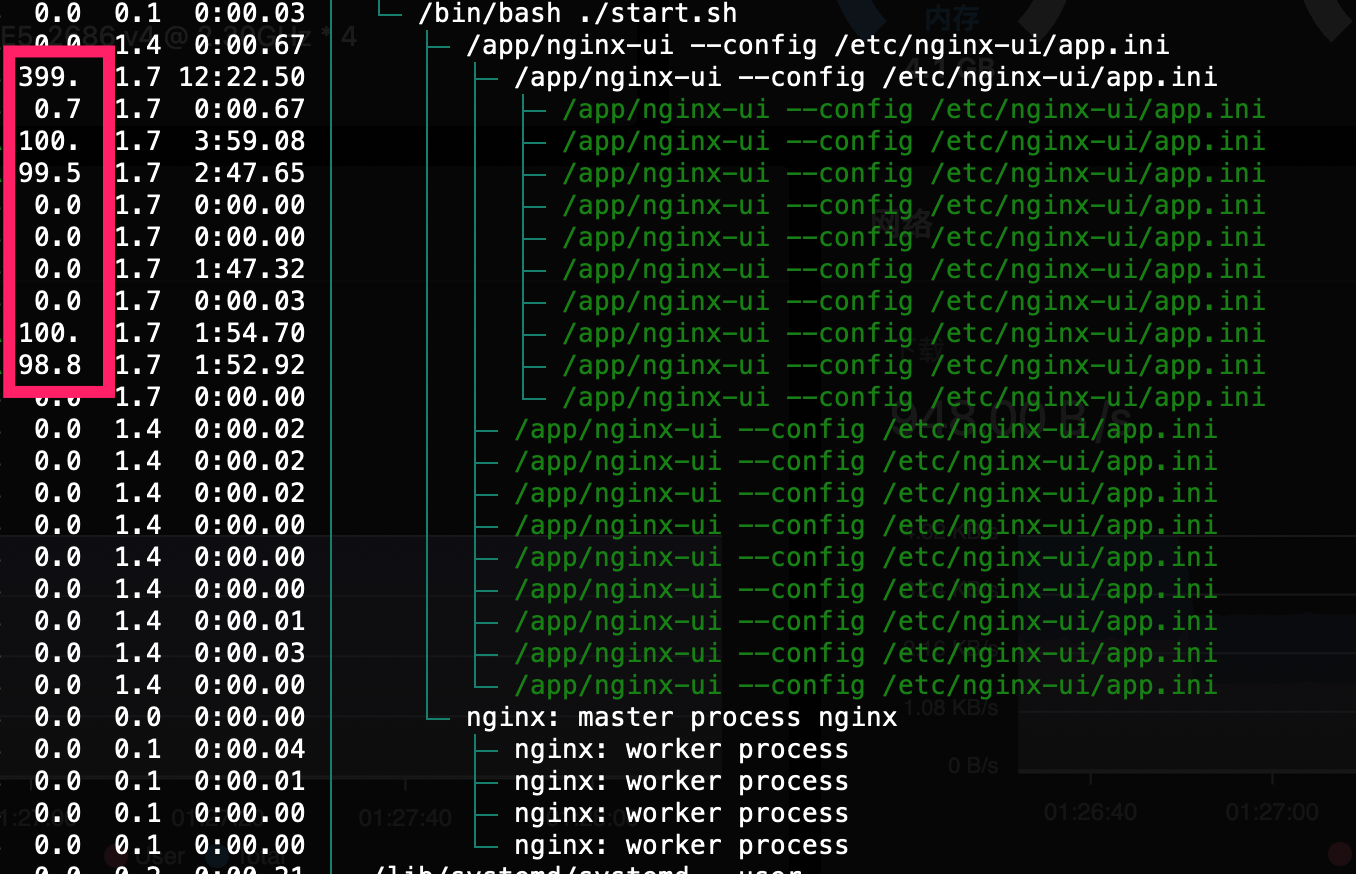Click the 0.7 CPU percentage value
Viewport: 1356px width, 874px height.
[57, 109]
